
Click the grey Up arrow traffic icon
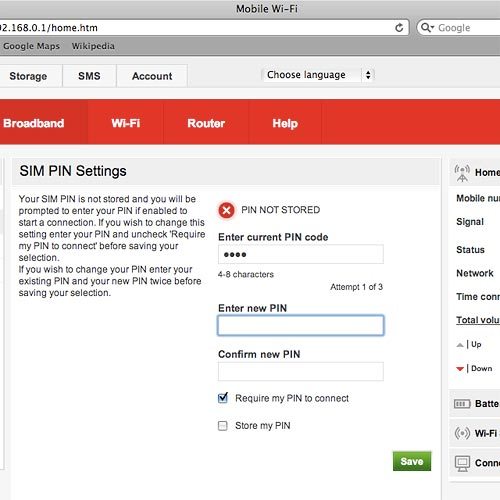point(460,345)
